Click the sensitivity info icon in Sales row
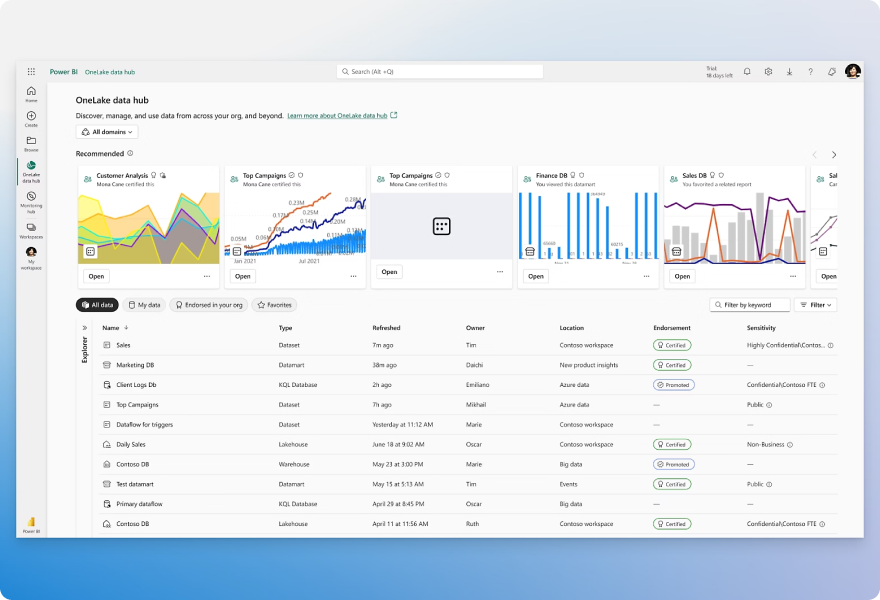The image size is (880, 600). click(x=831, y=345)
